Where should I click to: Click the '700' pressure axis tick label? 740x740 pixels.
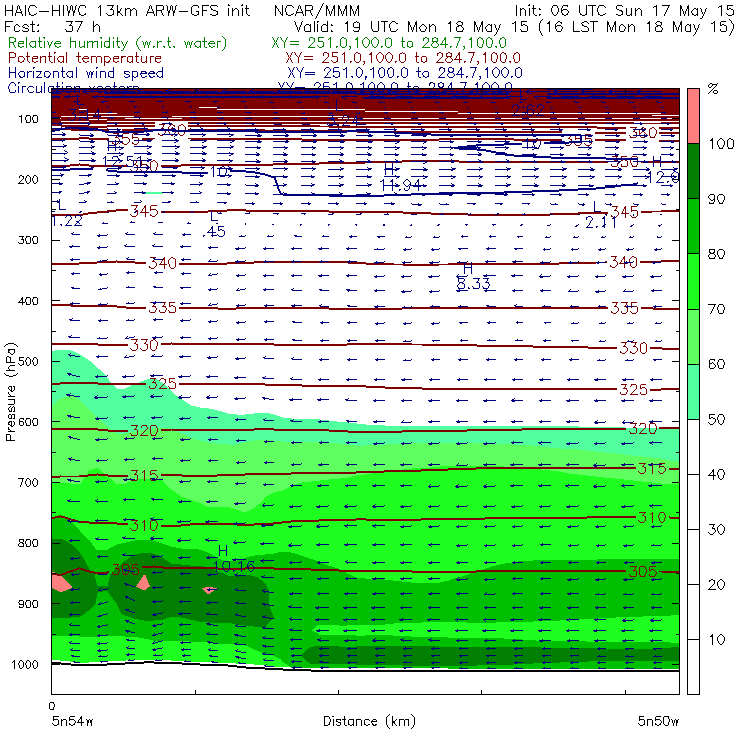tap(28, 482)
